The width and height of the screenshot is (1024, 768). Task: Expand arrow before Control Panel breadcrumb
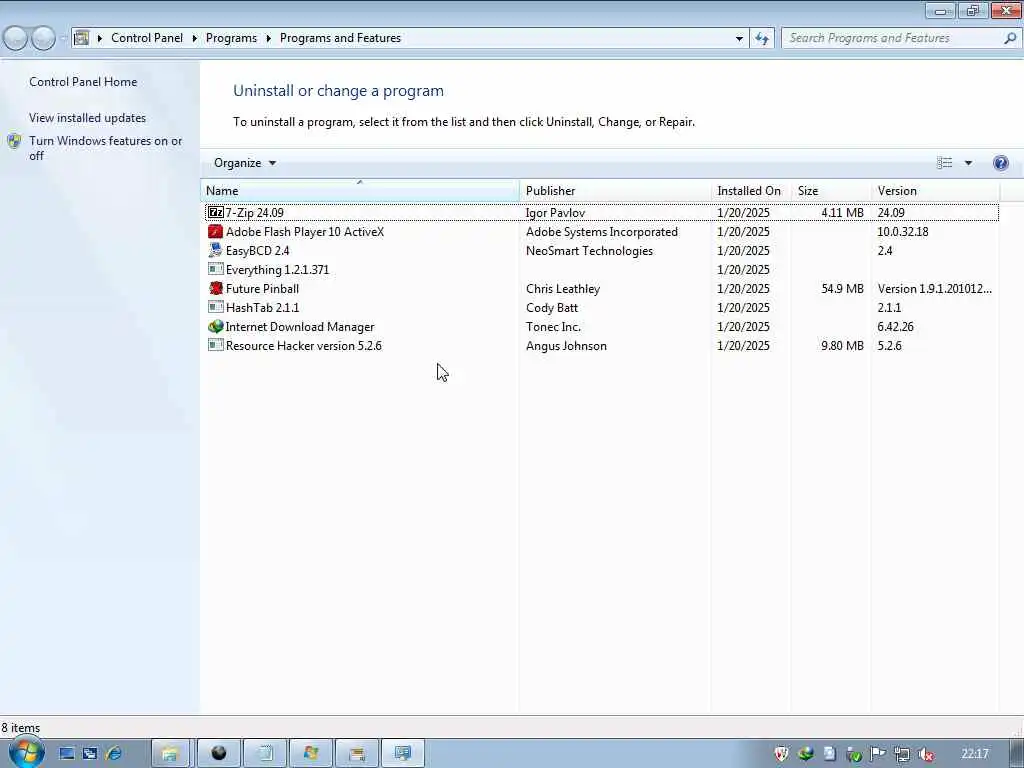pyautogui.click(x=100, y=39)
